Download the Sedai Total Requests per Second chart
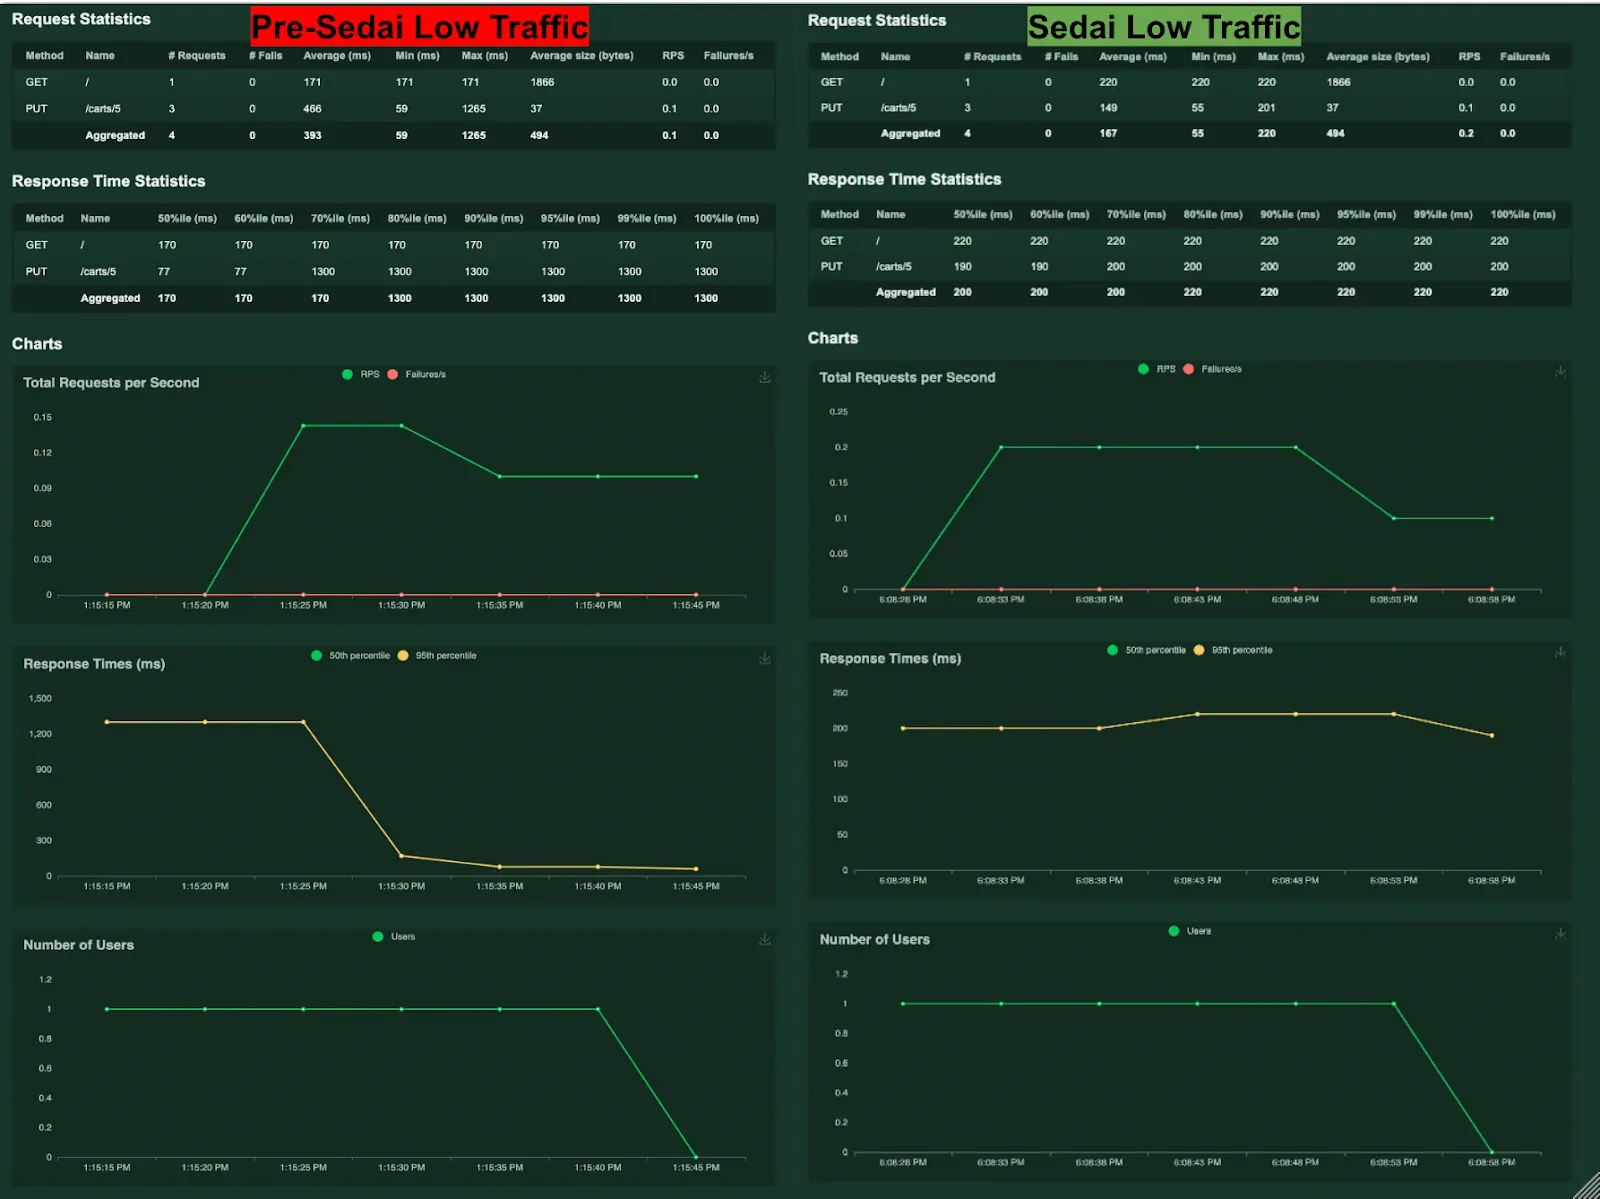 pos(1560,372)
